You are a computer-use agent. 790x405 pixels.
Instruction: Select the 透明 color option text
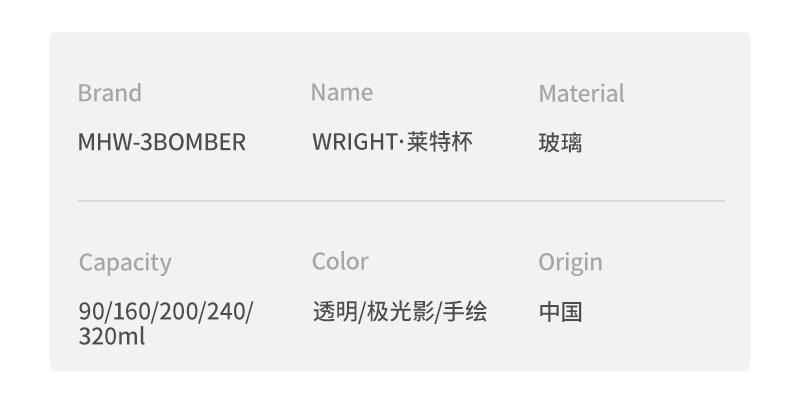(x=329, y=312)
